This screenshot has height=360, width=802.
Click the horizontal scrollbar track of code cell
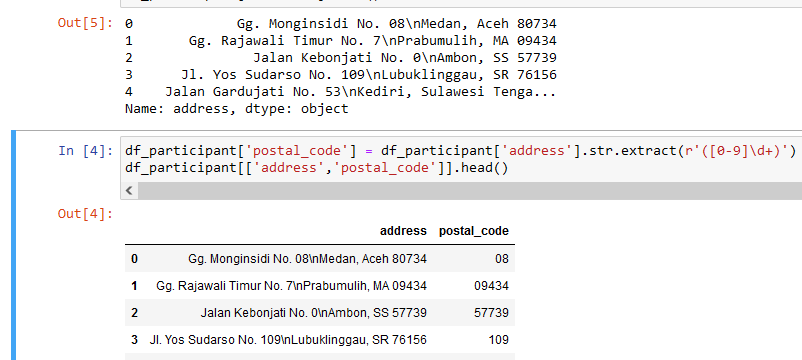pyautogui.click(x=470, y=191)
